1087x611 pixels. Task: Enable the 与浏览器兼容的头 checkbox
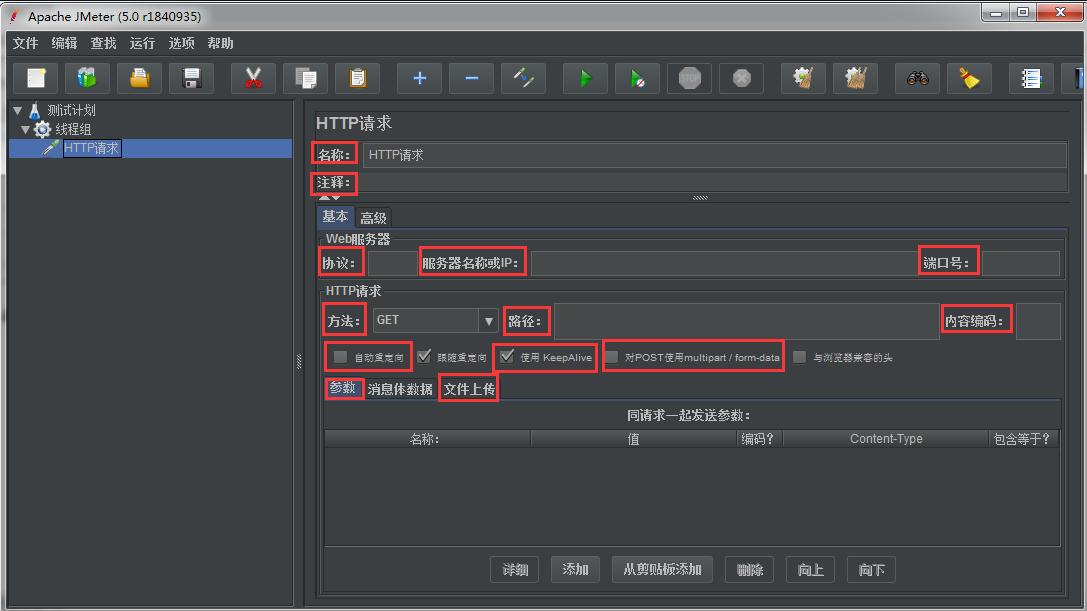click(x=800, y=357)
